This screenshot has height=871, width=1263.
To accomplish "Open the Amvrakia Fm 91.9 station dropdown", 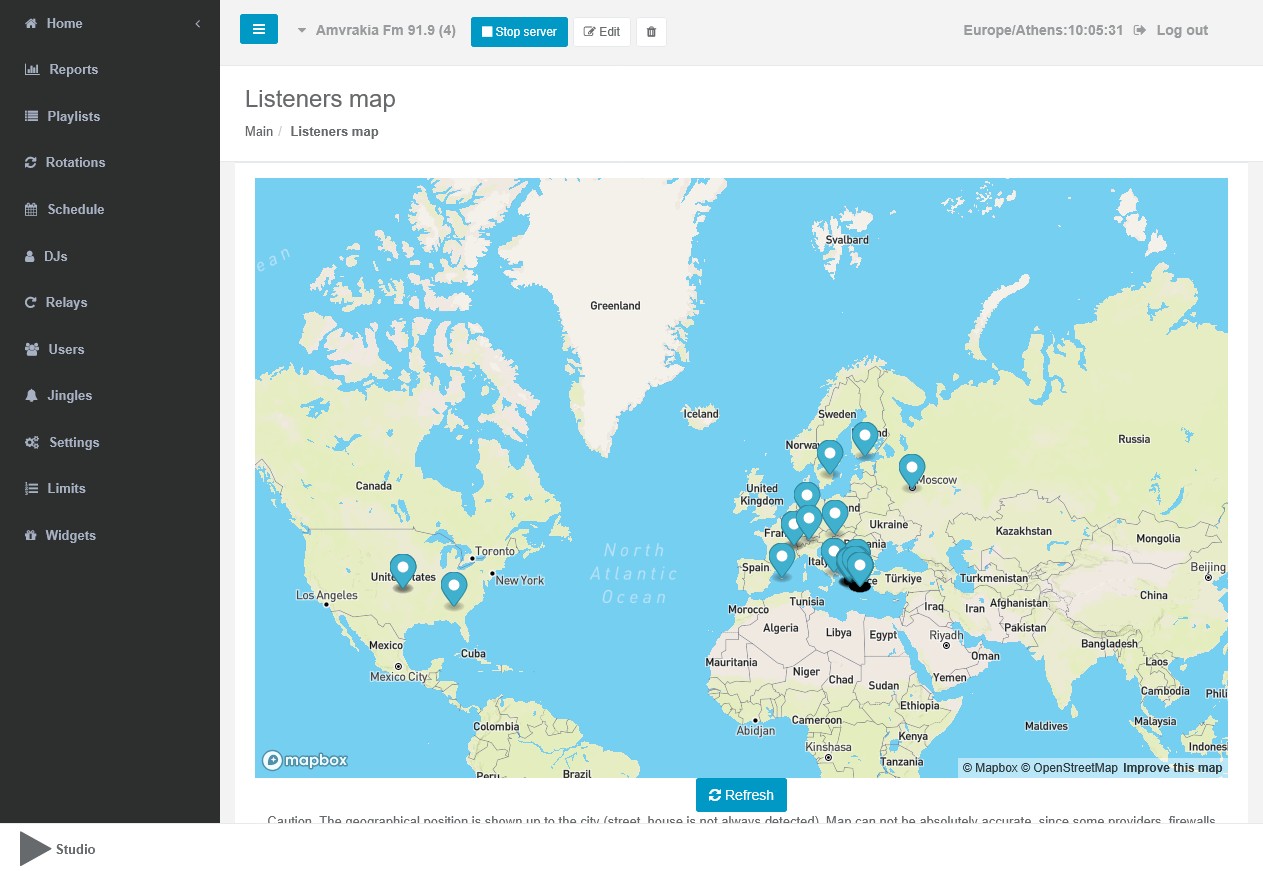I will 376,31.
